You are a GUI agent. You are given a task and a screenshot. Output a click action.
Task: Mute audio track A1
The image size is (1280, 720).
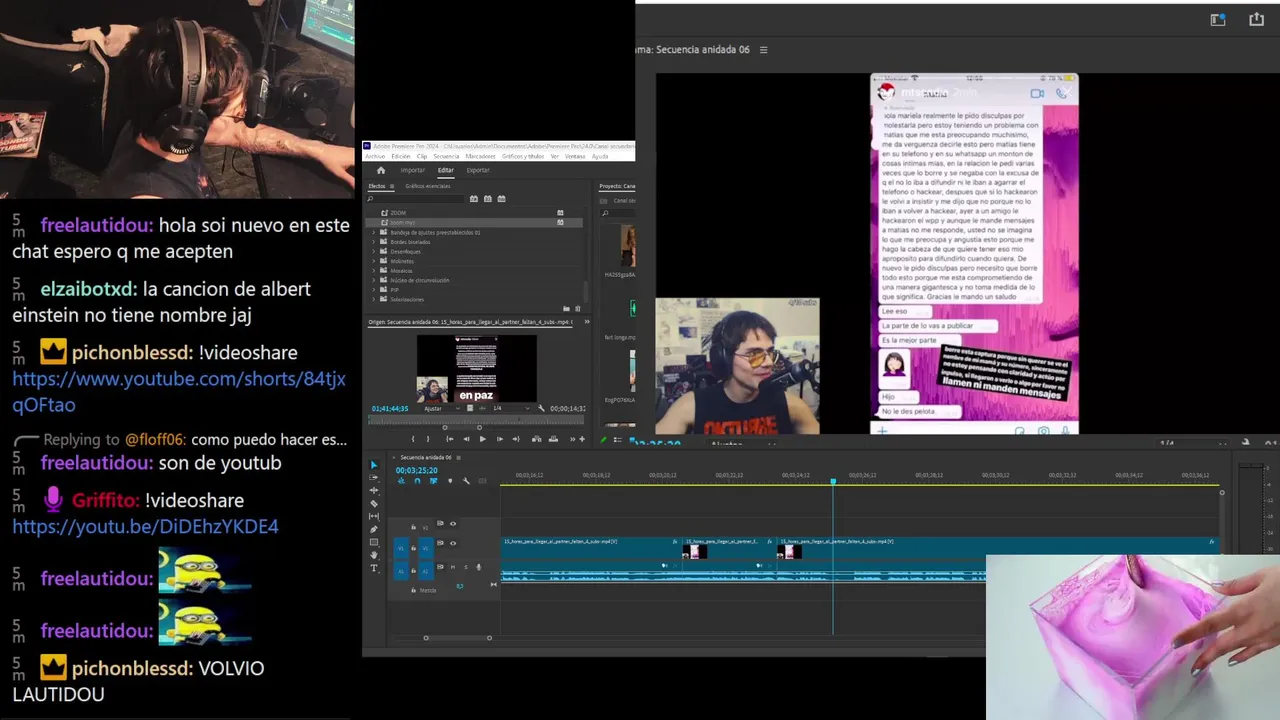click(x=453, y=567)
